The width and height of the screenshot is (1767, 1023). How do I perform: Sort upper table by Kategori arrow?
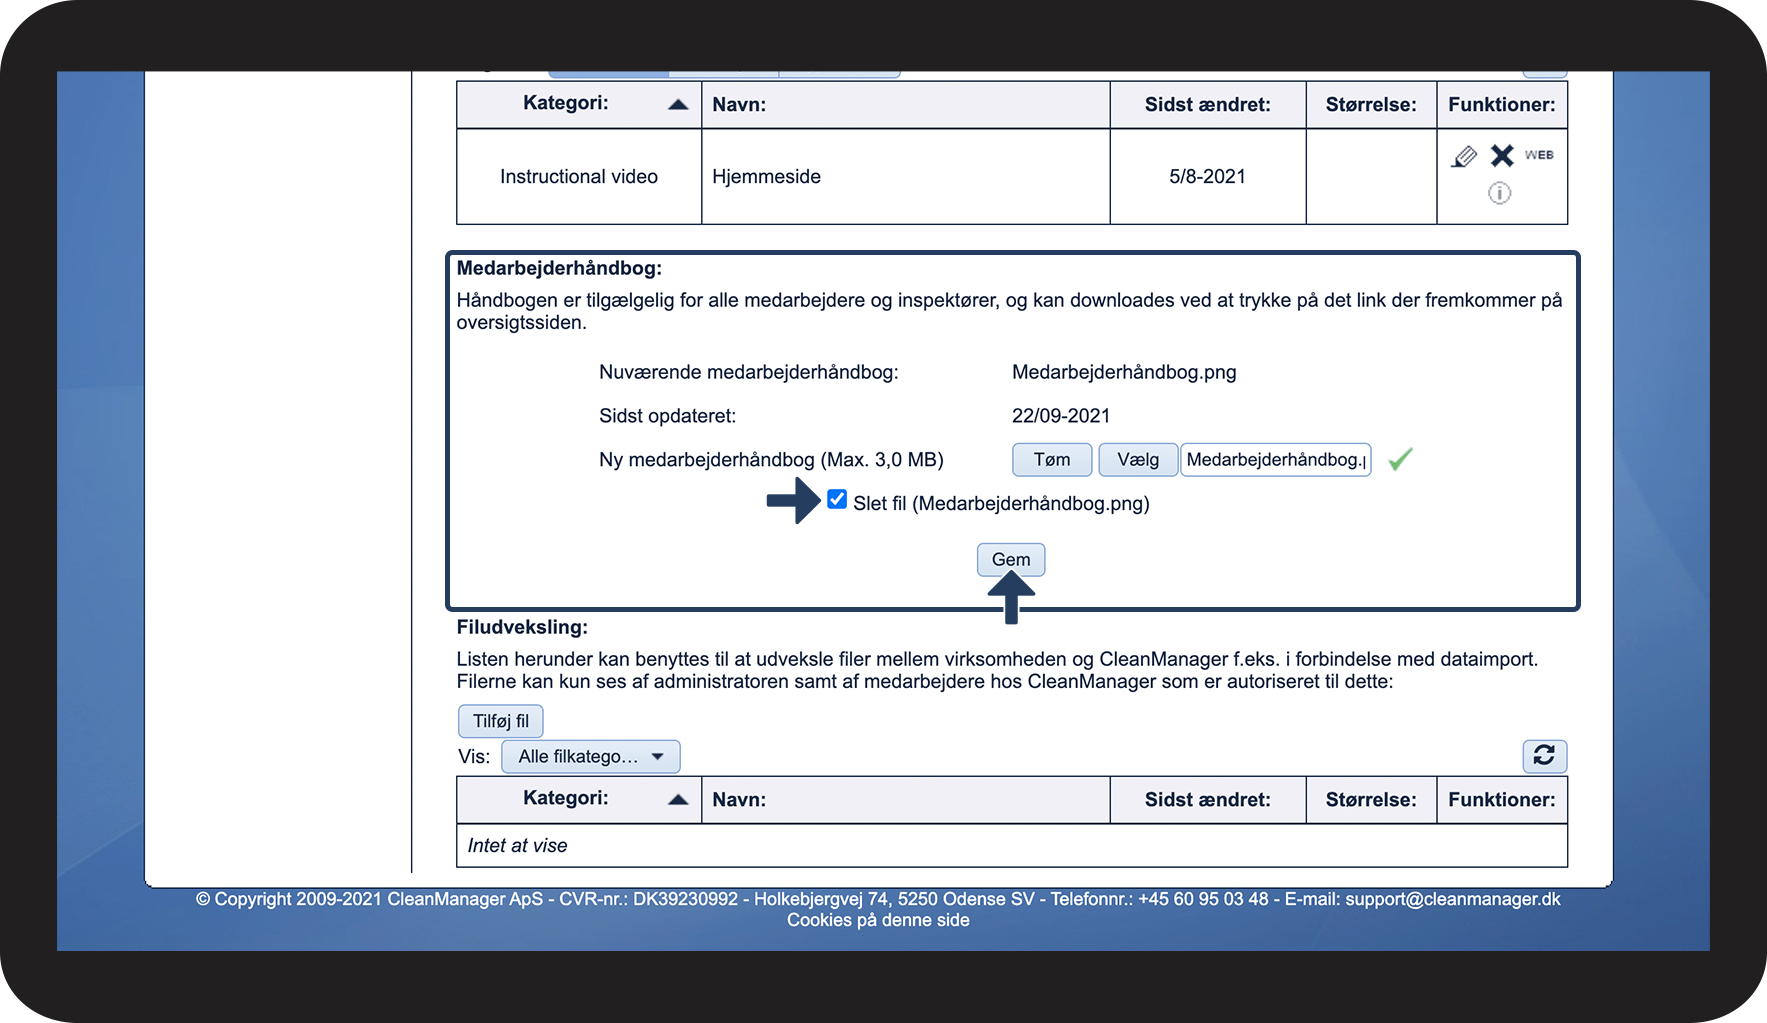tap(678, 104)
